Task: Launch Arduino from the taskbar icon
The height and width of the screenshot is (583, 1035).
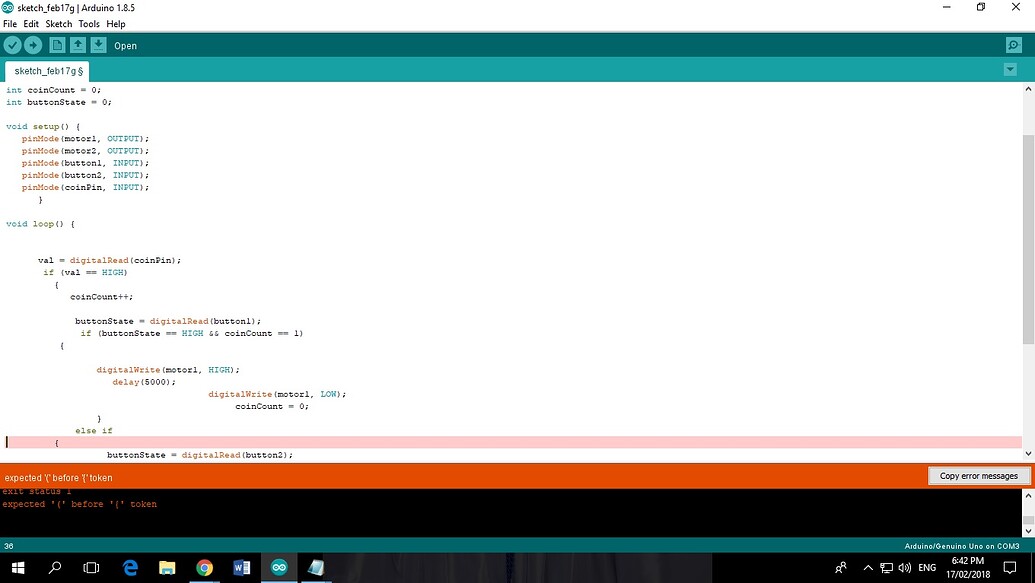Action: point(278,567)
